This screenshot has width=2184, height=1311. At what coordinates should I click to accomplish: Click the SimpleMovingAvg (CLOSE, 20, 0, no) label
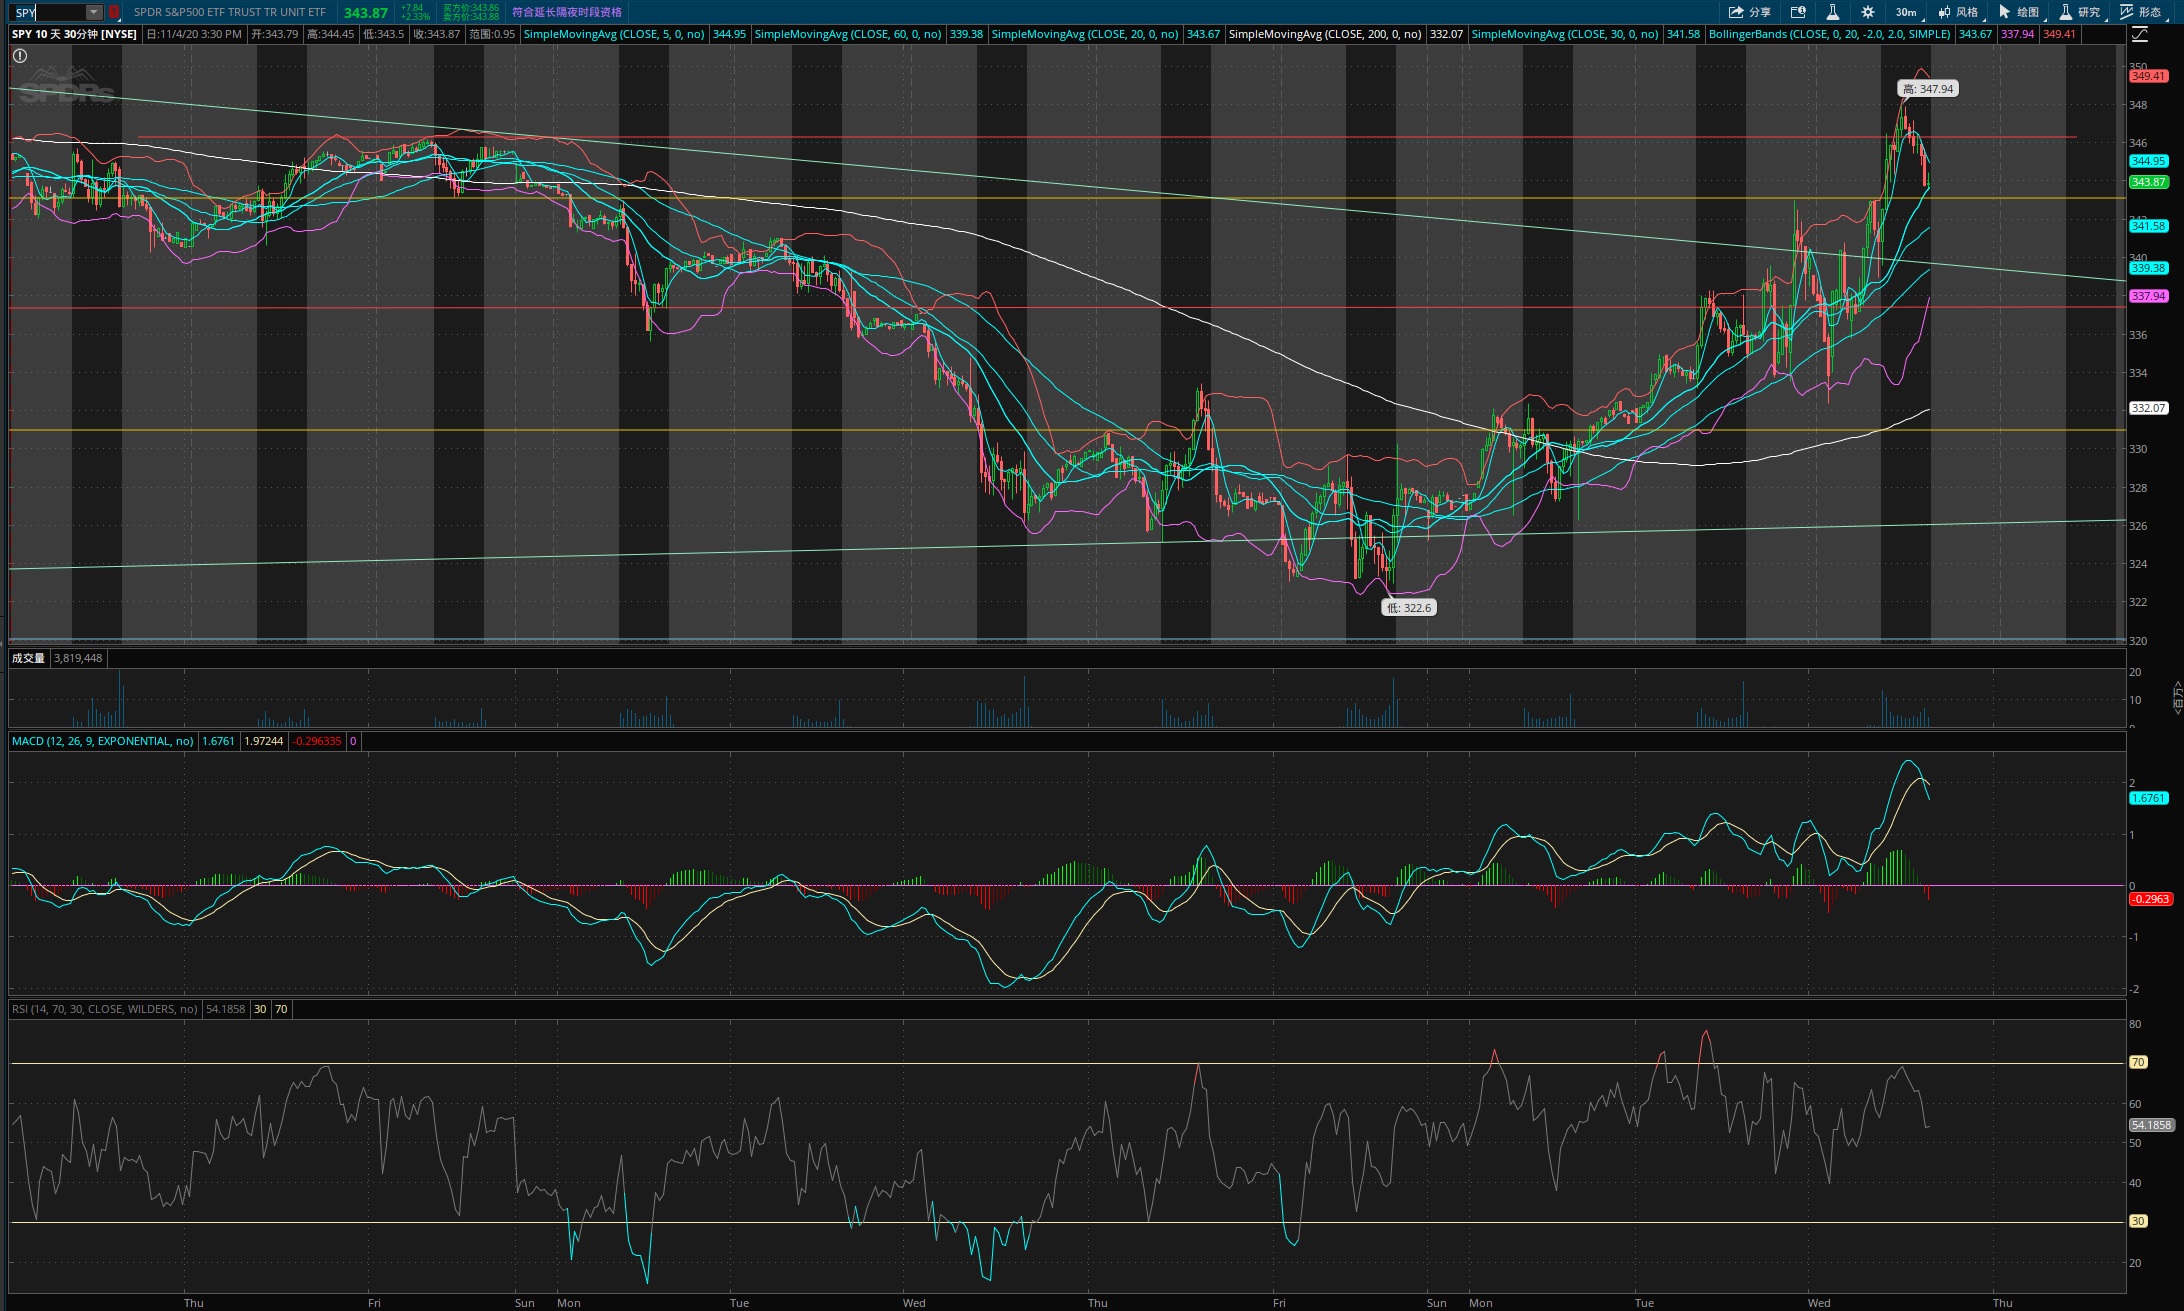pos(1085,34)
